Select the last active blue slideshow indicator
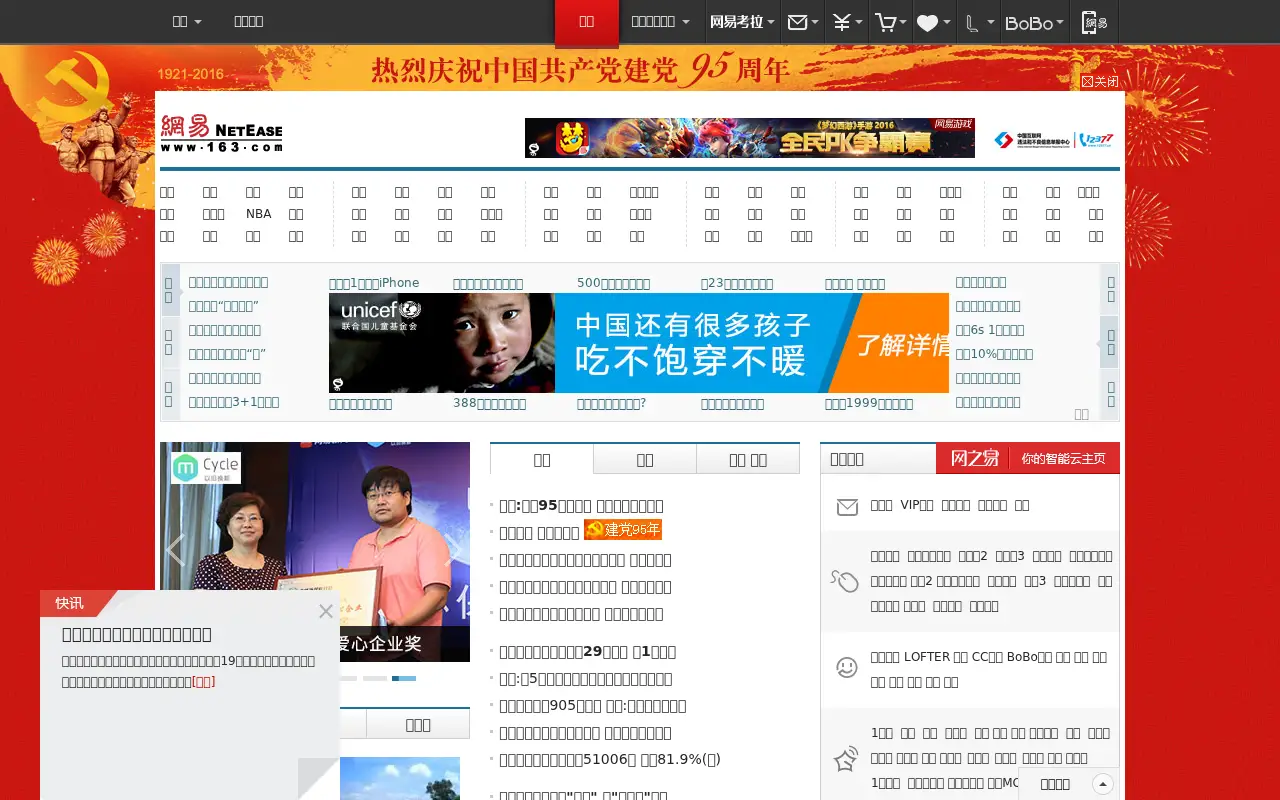The height and width of the screenshot is (800, 1280). (x=404, y=678)
